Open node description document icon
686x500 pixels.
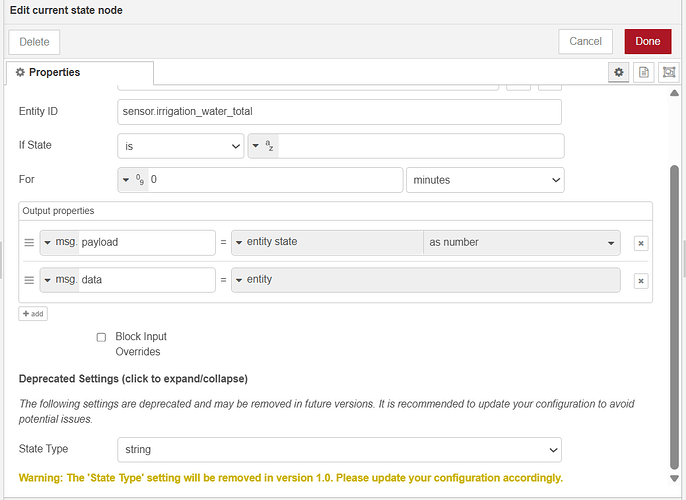(644, 72)
